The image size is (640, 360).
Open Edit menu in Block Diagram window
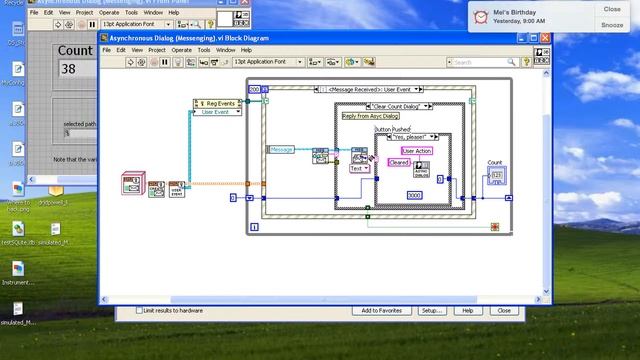pyautogui.click(x=121, y=50)
